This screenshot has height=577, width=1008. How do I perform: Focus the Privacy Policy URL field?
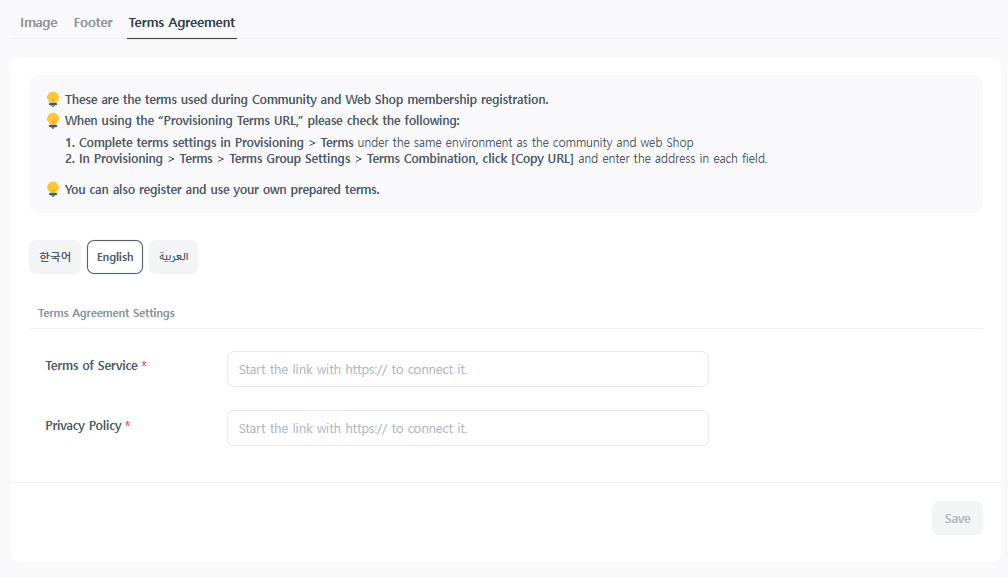[468, 428]
